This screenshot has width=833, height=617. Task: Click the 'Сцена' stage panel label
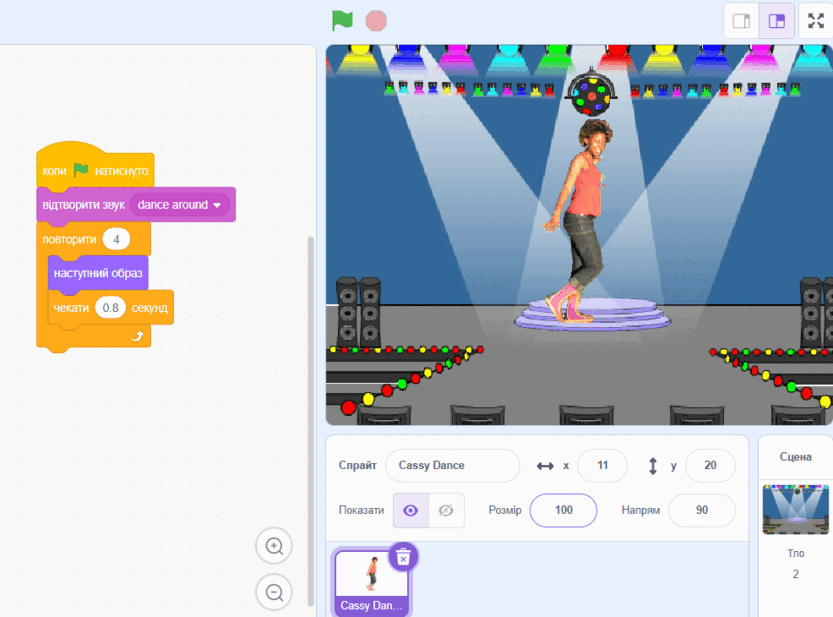[x=795, y=457]
